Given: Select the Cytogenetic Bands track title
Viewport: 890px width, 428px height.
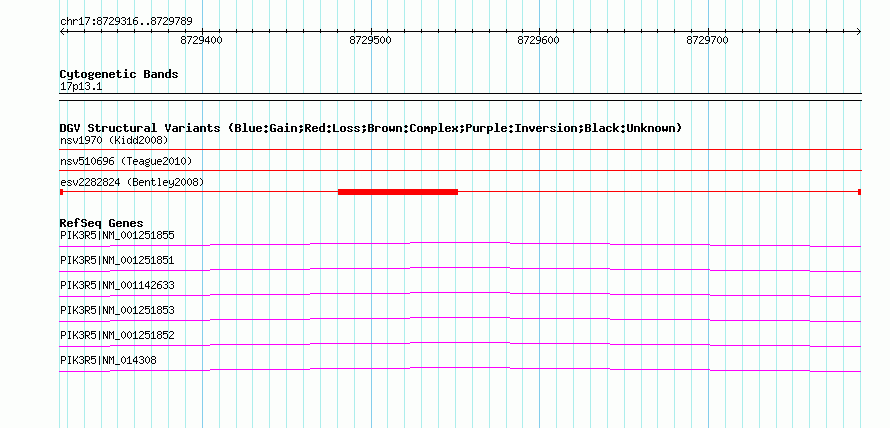Looking at the screenshot, I should click(119, 74).
